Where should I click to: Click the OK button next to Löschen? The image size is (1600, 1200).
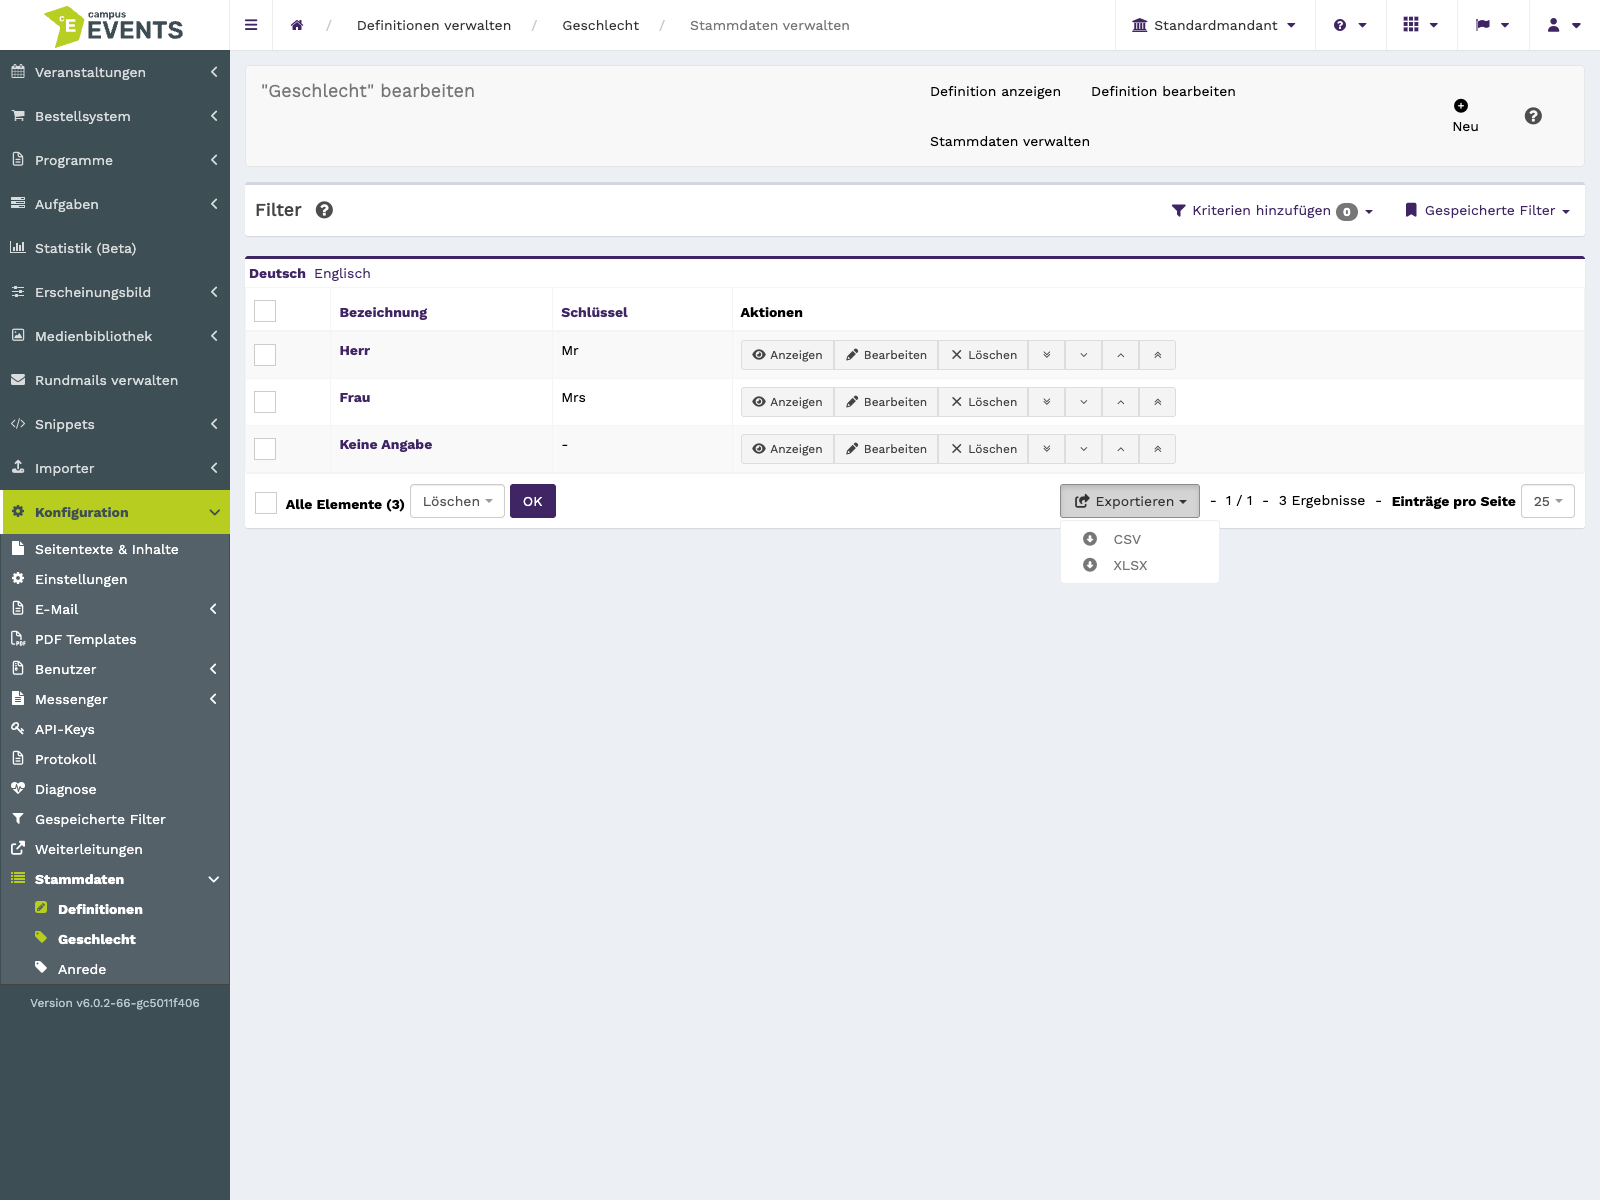click(533, 501)
